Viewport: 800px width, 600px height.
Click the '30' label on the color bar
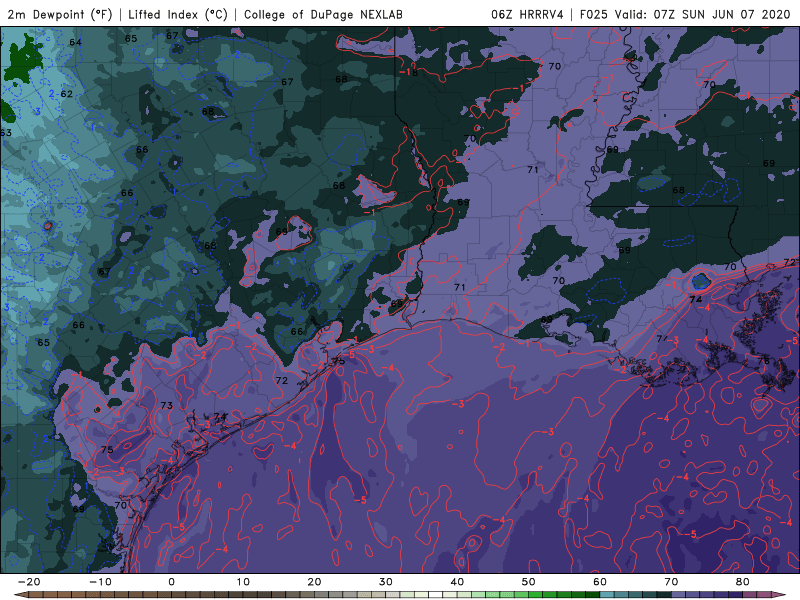click(x=386, y=582)
